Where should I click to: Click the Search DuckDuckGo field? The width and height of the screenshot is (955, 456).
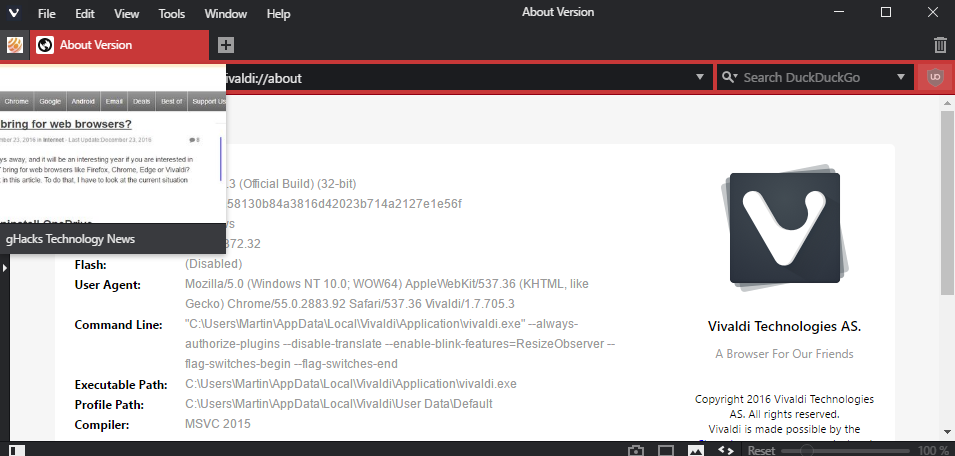click(x=816, y=77)
